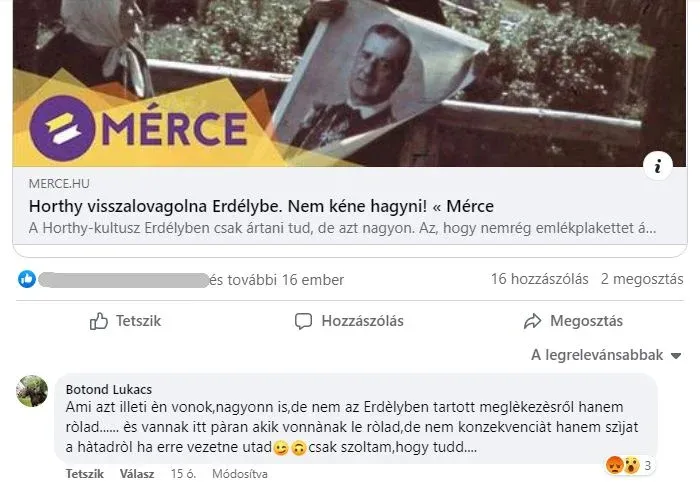Open the Mérce logo in article image
Screen dimensions: 700x488
[138, 128]
